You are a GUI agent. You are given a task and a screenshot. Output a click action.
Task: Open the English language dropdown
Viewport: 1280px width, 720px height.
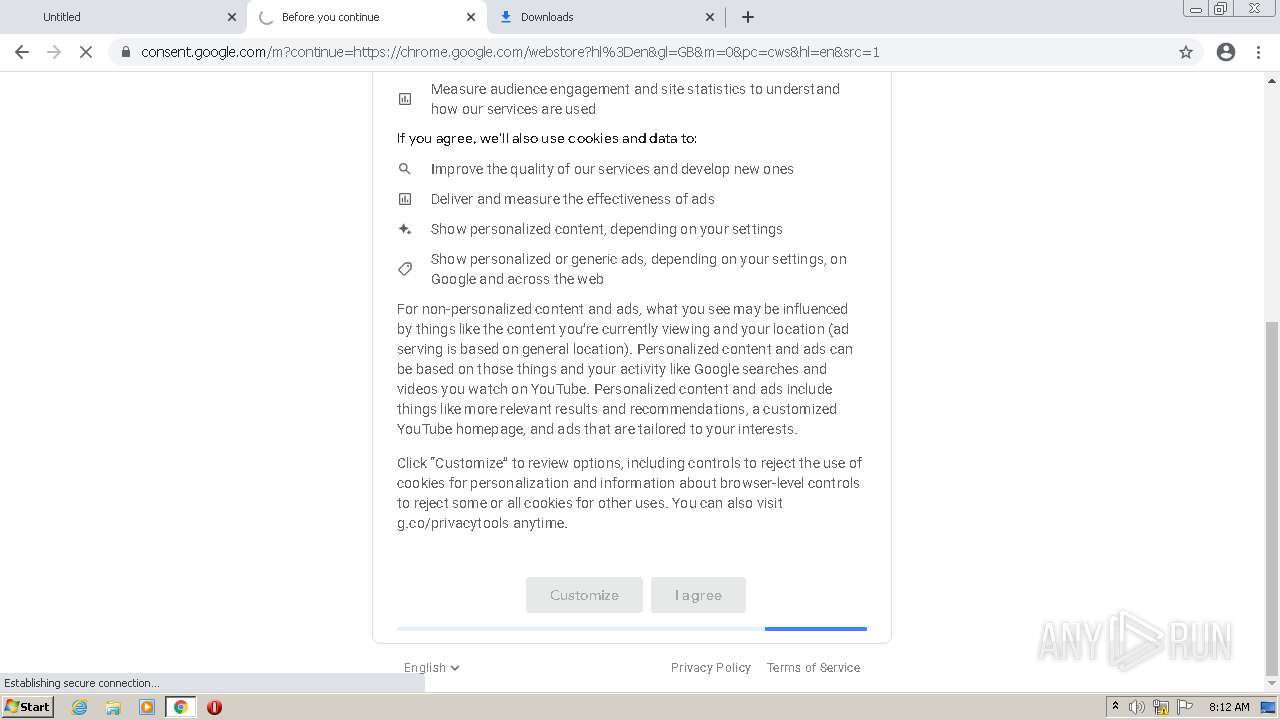pos(431,668)
